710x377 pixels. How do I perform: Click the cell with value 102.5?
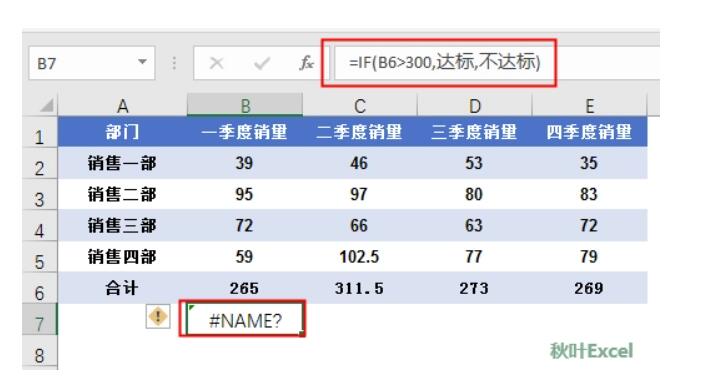[x=359, y=257]
